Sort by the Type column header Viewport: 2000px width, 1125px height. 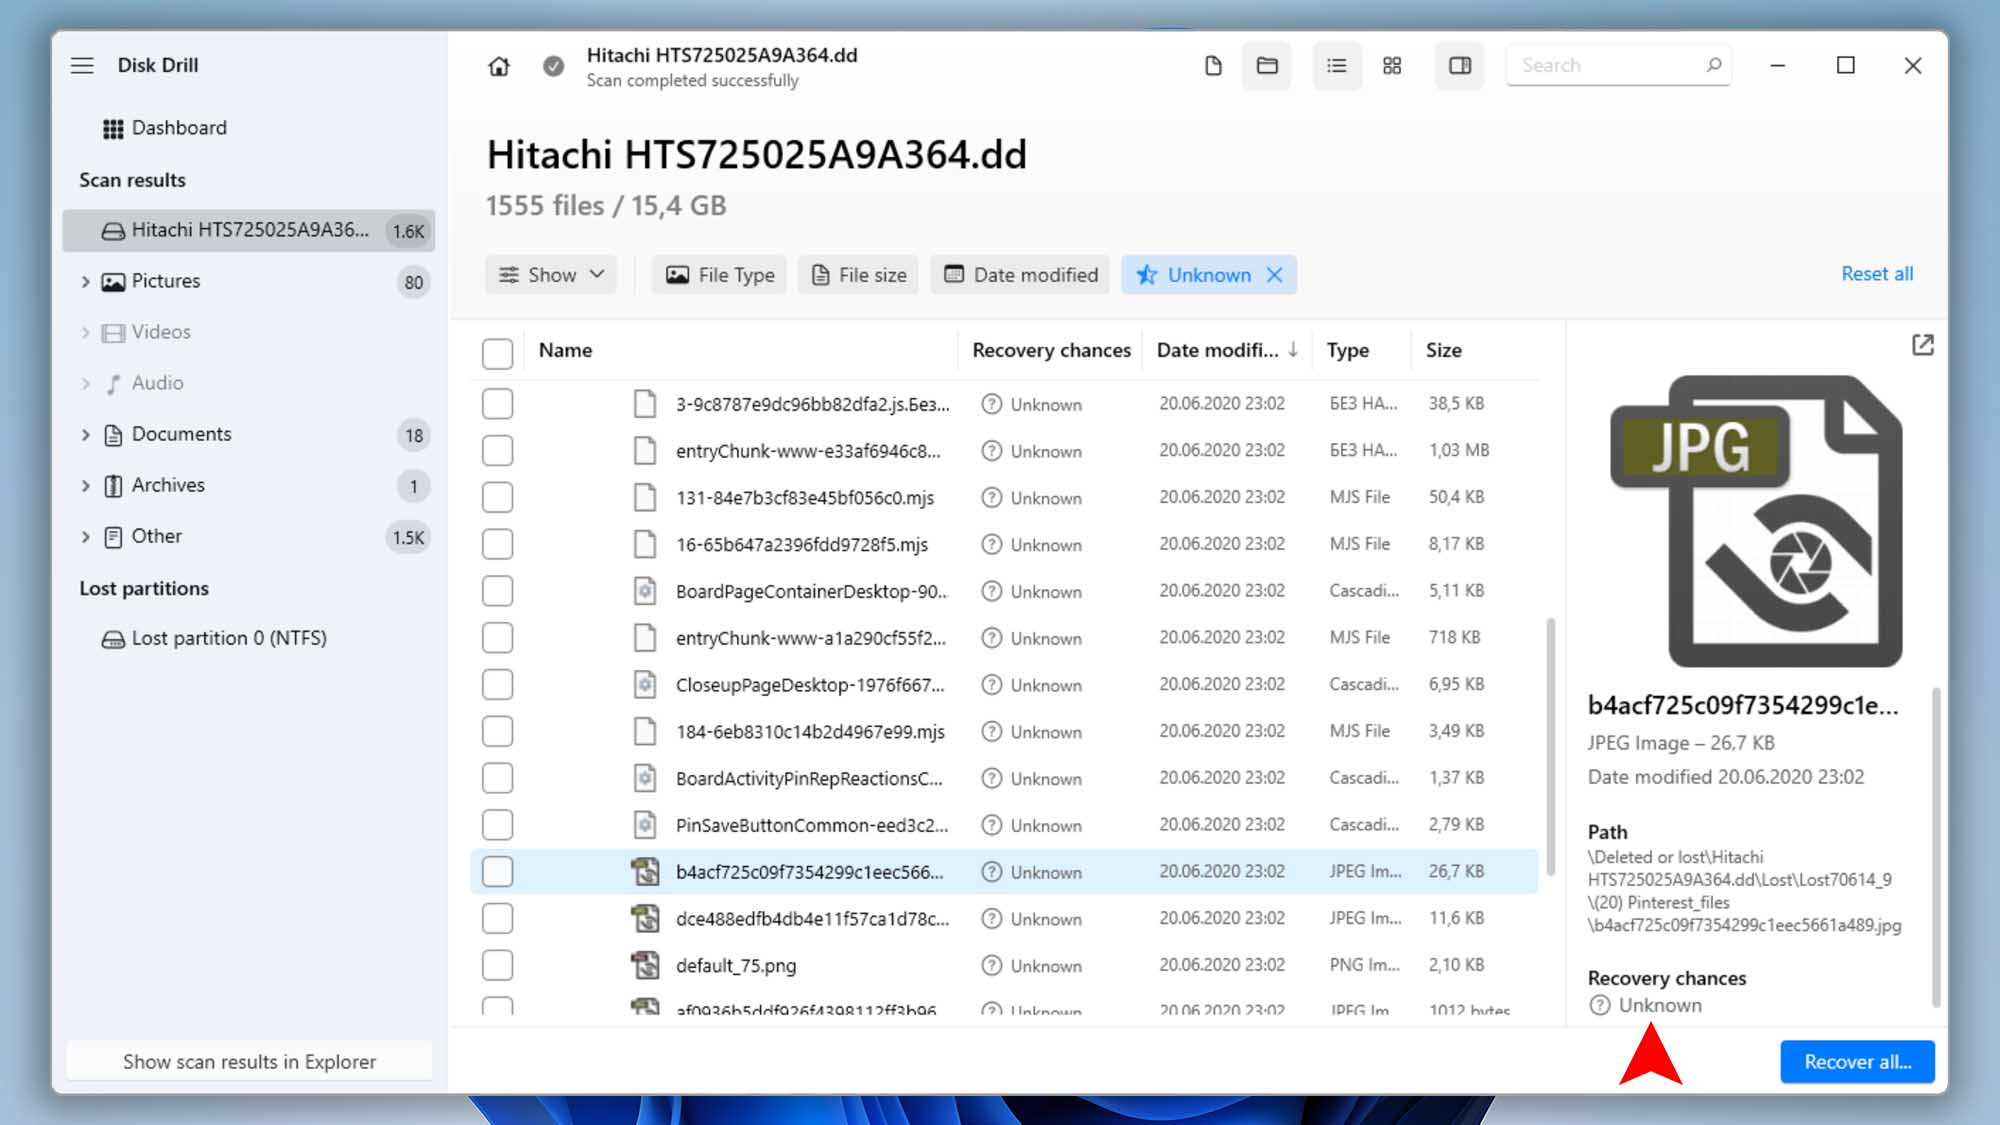(x=1347, y=350)
